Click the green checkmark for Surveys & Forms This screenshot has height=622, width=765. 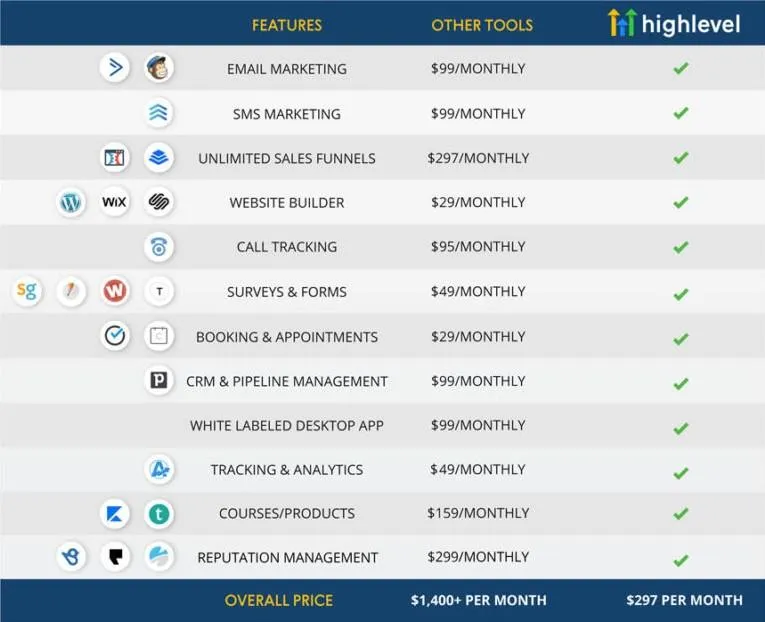681,294
